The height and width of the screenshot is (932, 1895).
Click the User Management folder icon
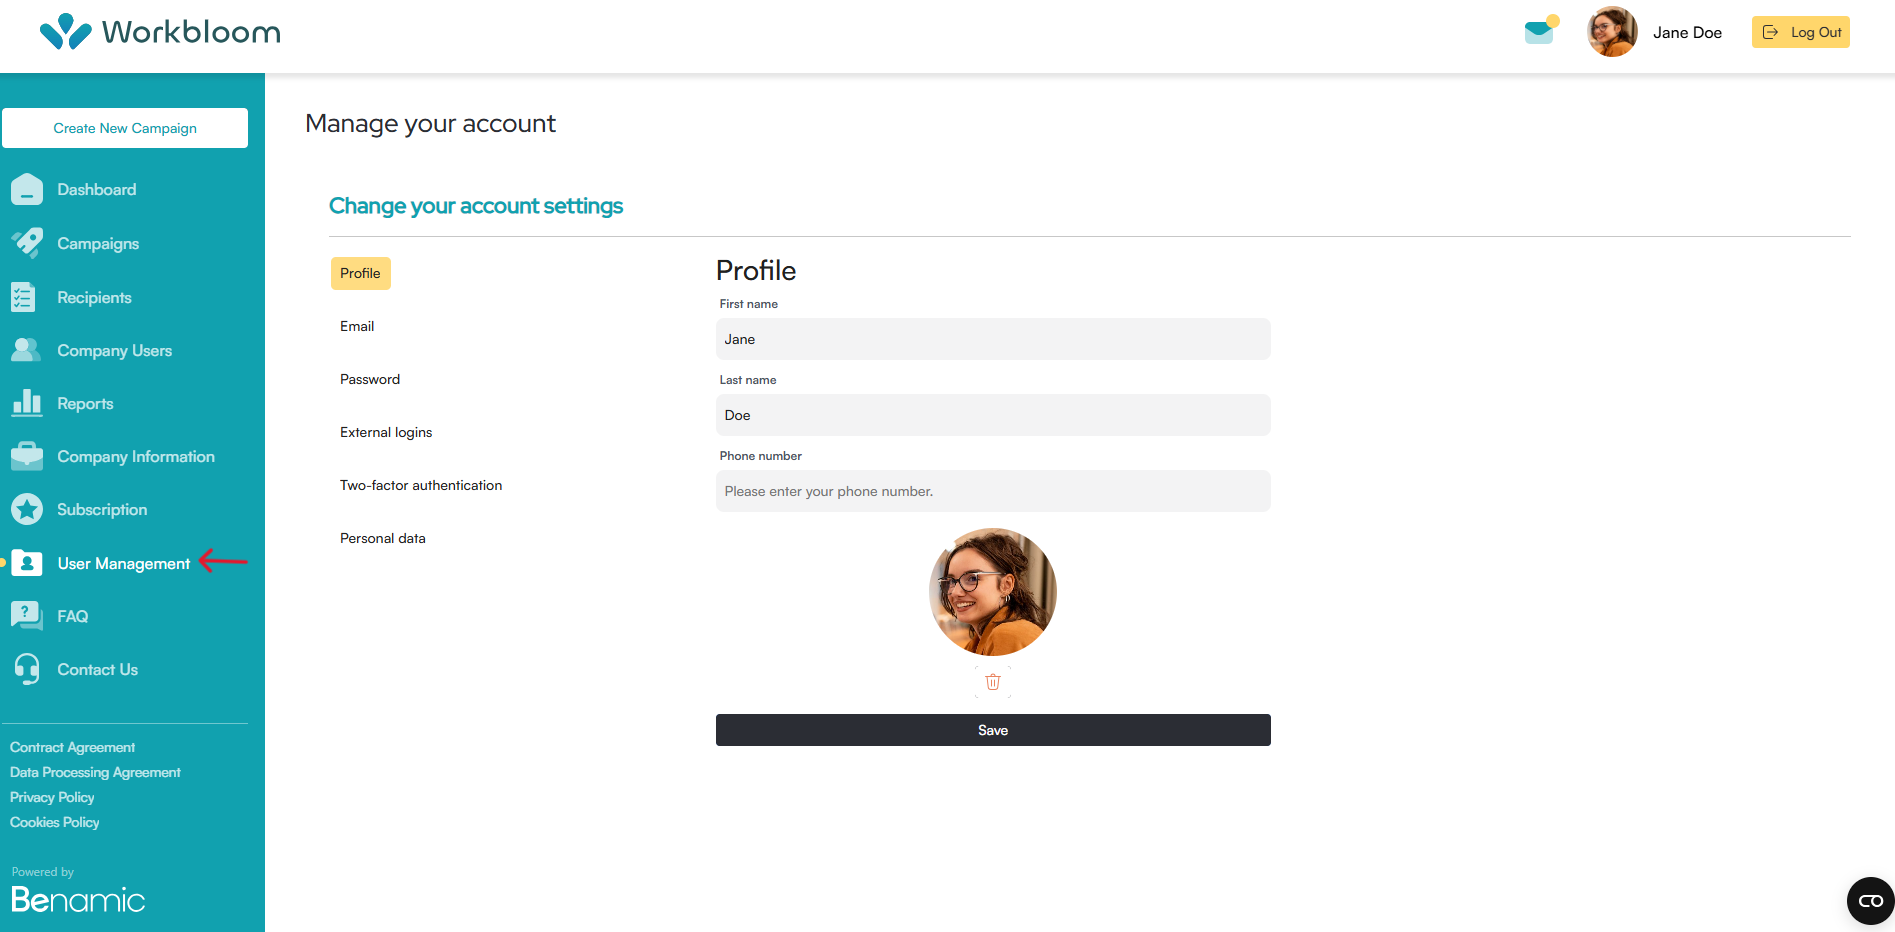click(27, 563)
